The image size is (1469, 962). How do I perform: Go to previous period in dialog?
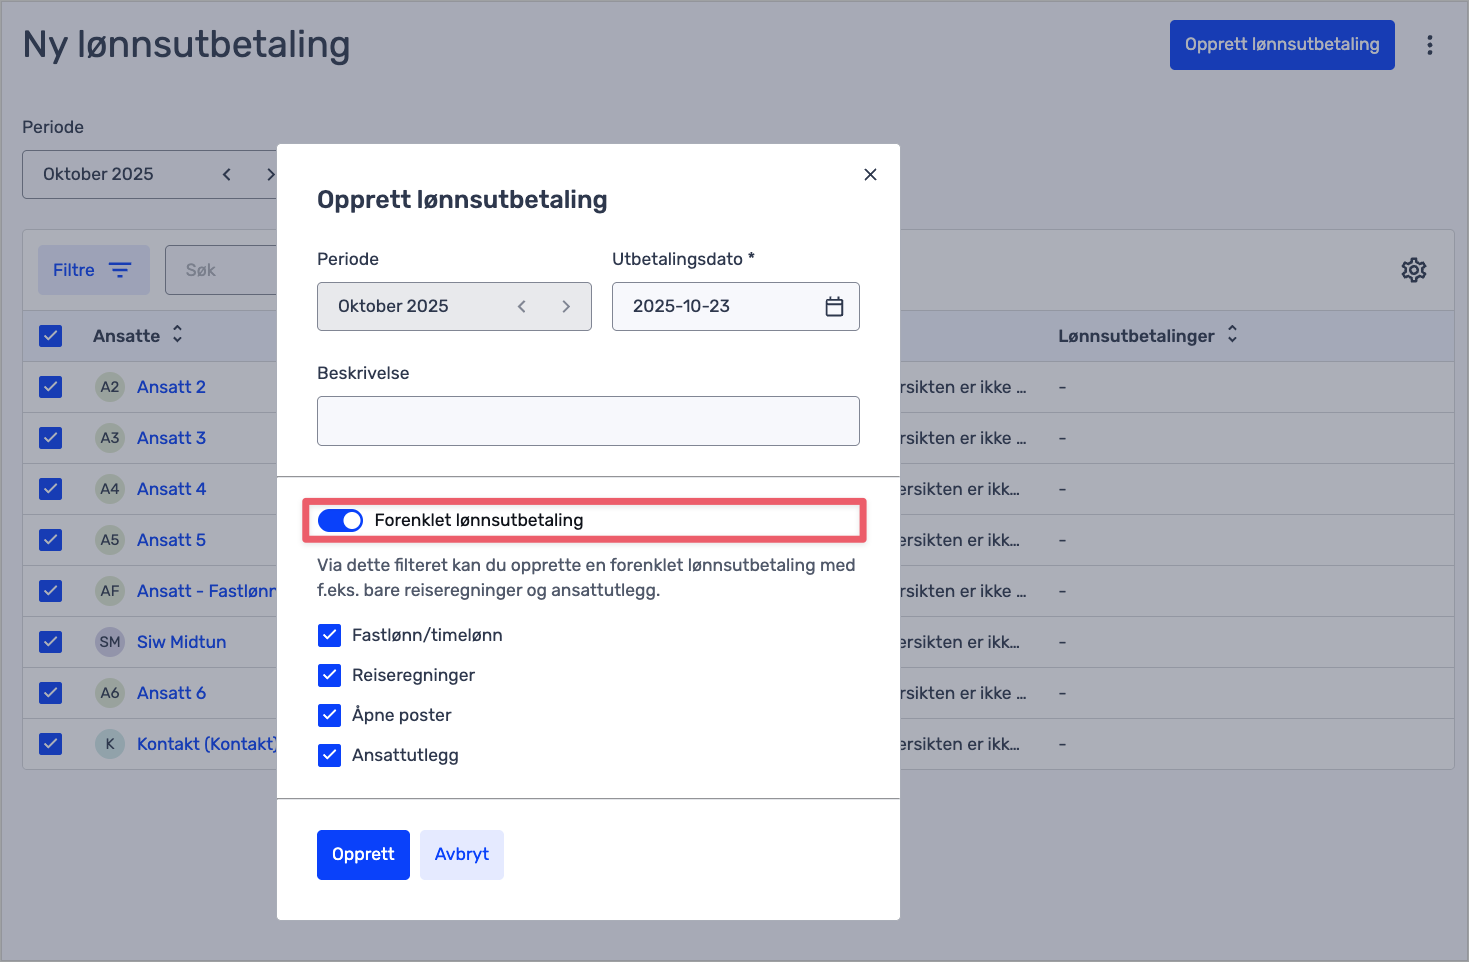click(x=522, y=307)
